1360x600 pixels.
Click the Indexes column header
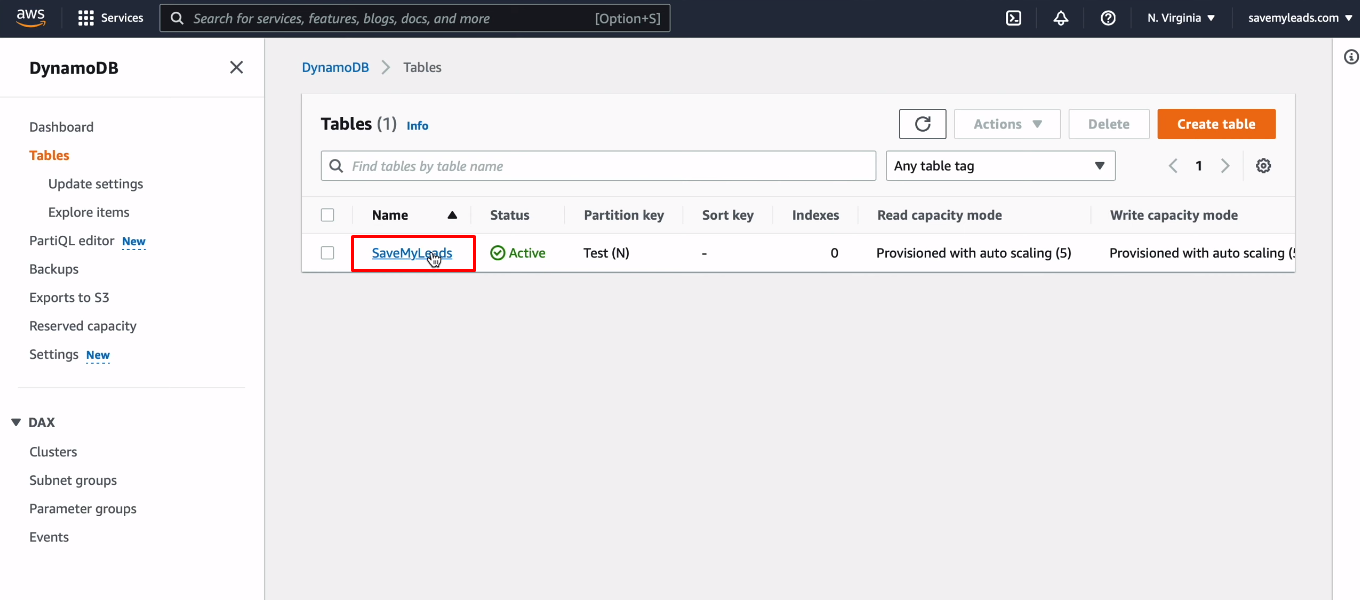click(816, 215)
